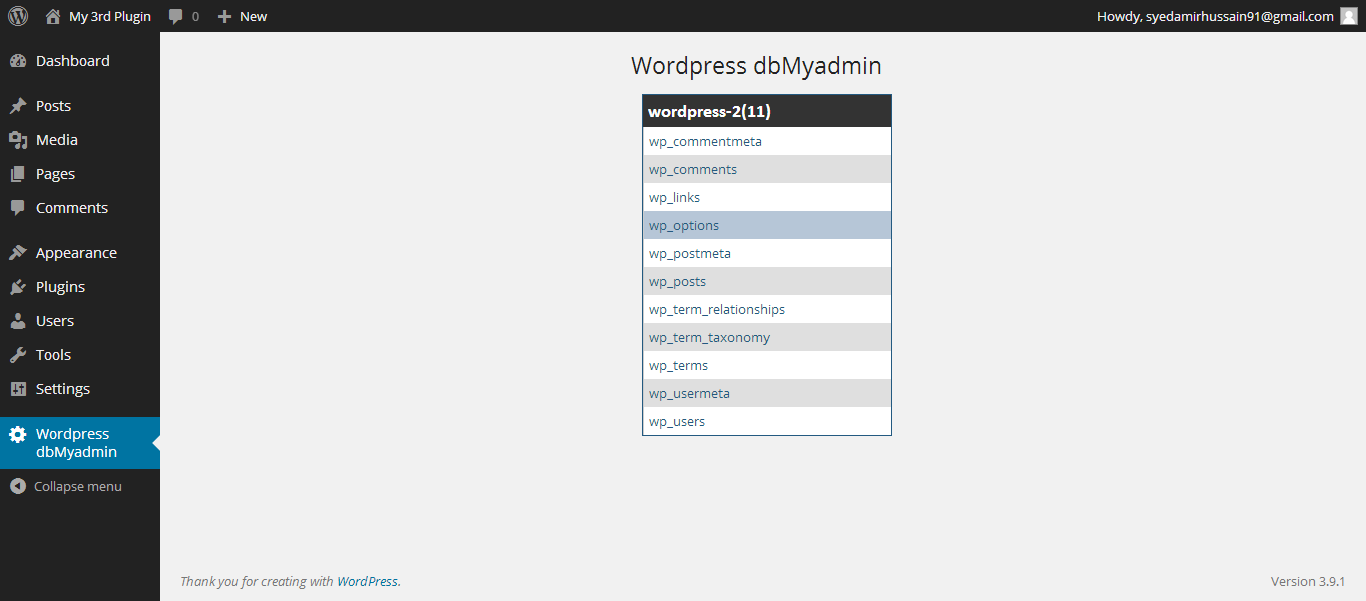Open the Dashboard menu
Screen dimensions: 1366x601
[x=80, y=61]
